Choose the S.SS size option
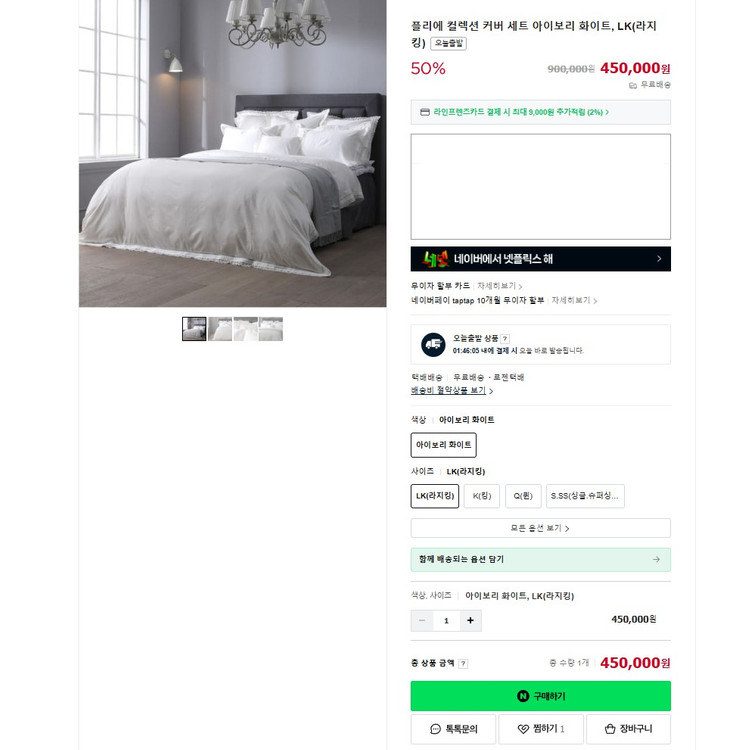 (585, 496)
